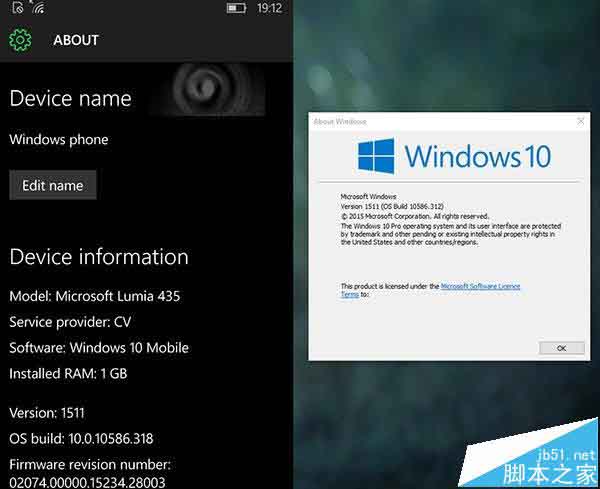Image resolution: width=600 pixels, height=489 pixels.
Task: Tap the Device name heading
Action: pos(70,98)
